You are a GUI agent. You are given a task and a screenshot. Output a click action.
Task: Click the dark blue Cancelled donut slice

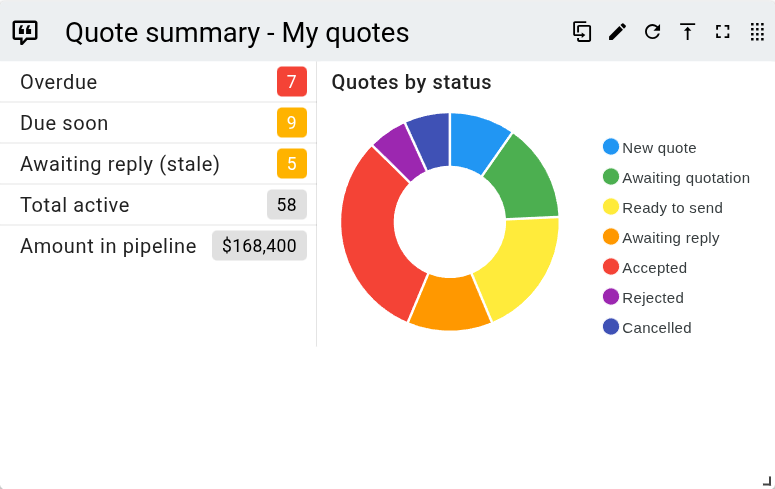pos(431,140)
